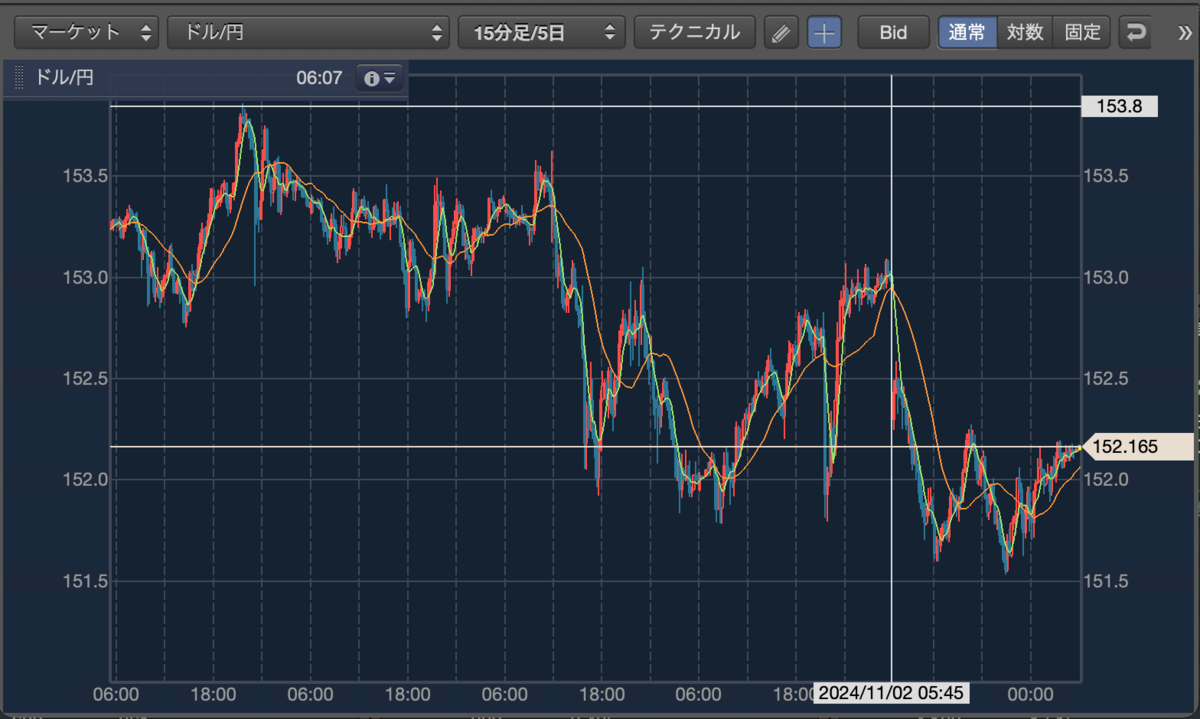
Task: Open the info dropdown in ドル/円 panel
Action: [x=380, y=78]
